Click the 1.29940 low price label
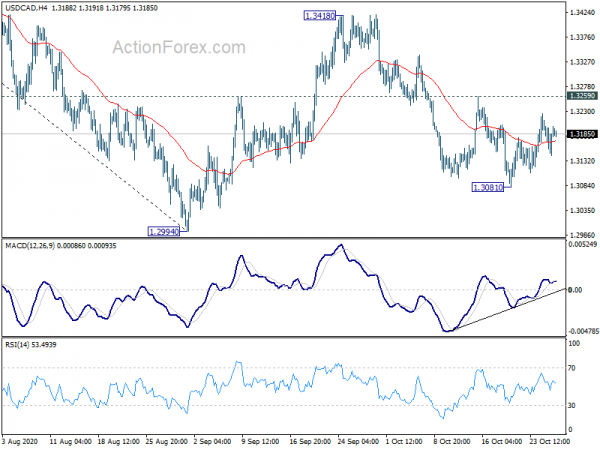Screen dimensions: 600x450 tap(164, 232)
